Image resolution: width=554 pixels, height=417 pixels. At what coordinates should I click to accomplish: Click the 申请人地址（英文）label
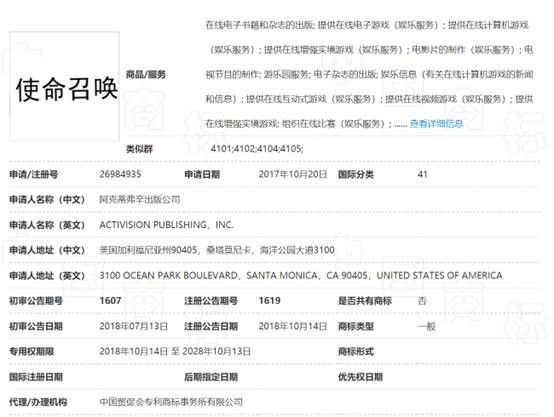[x=47, y=275]
